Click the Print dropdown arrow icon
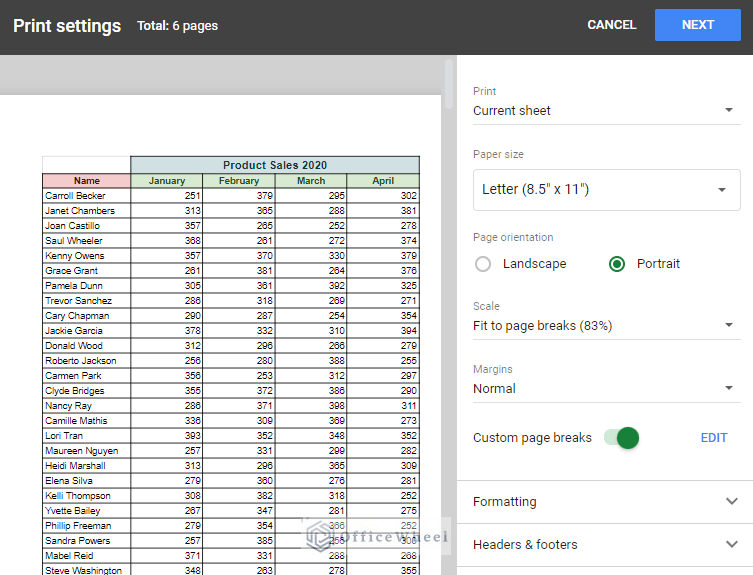 (729, 111)
